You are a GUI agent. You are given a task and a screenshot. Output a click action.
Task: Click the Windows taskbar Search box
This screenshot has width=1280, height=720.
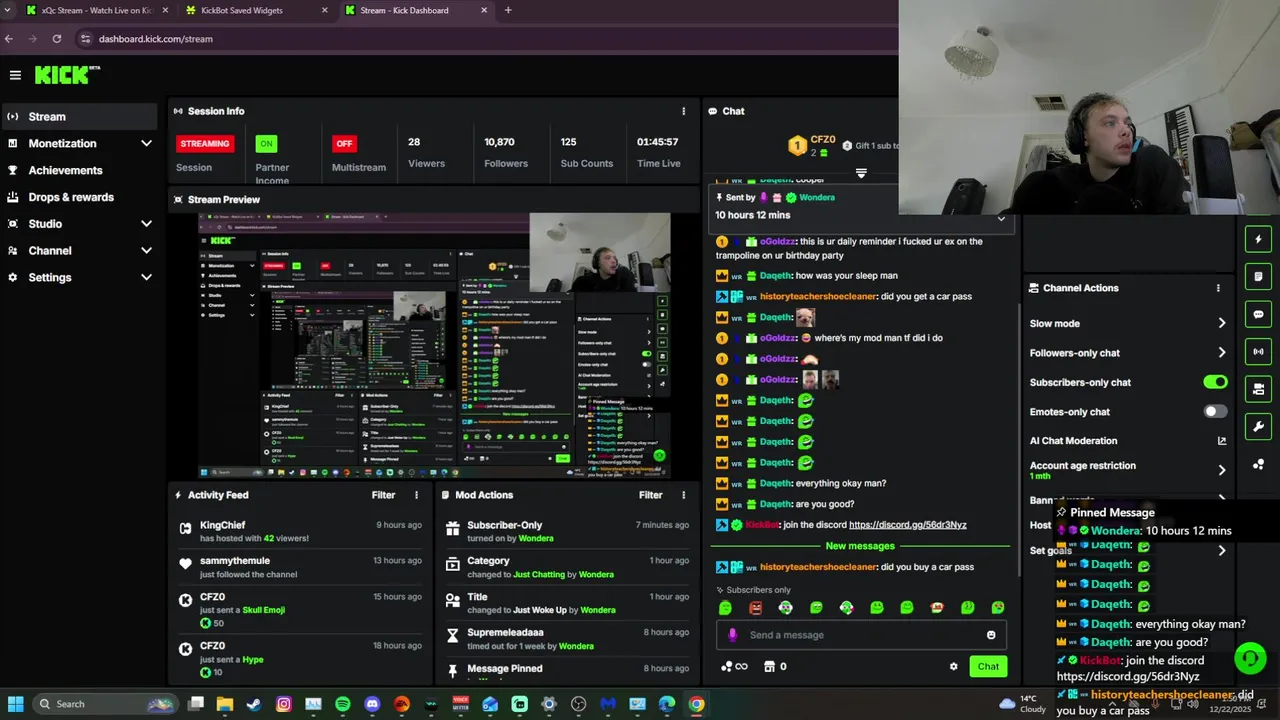pyautogui.click(x=104, y=704)
